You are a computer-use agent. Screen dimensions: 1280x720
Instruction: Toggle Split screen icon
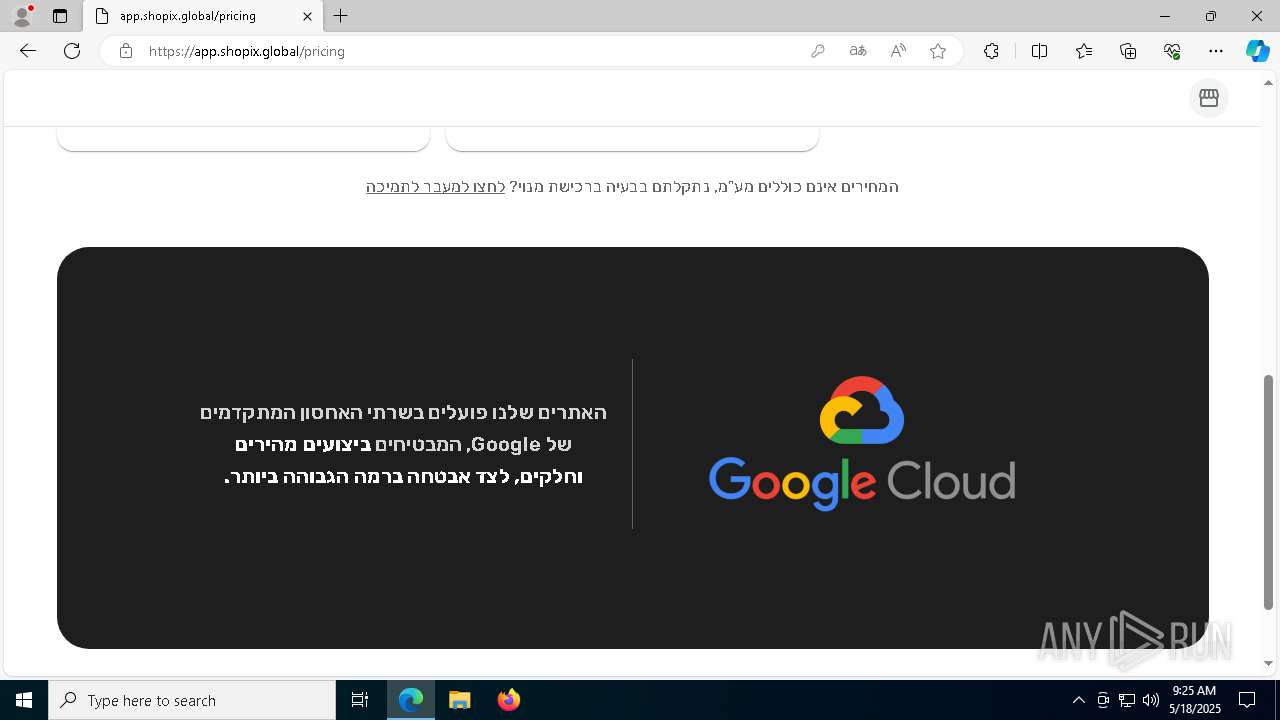1039,51
